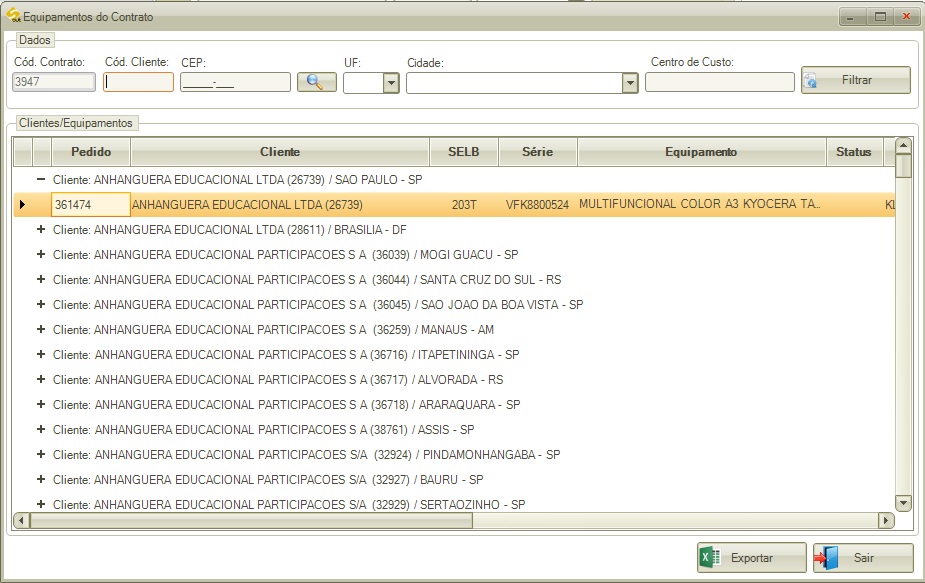This screenshot has height=583, width=925.
Task: Click the vertical scrollbar down arrow
Action: pos(903,503)
